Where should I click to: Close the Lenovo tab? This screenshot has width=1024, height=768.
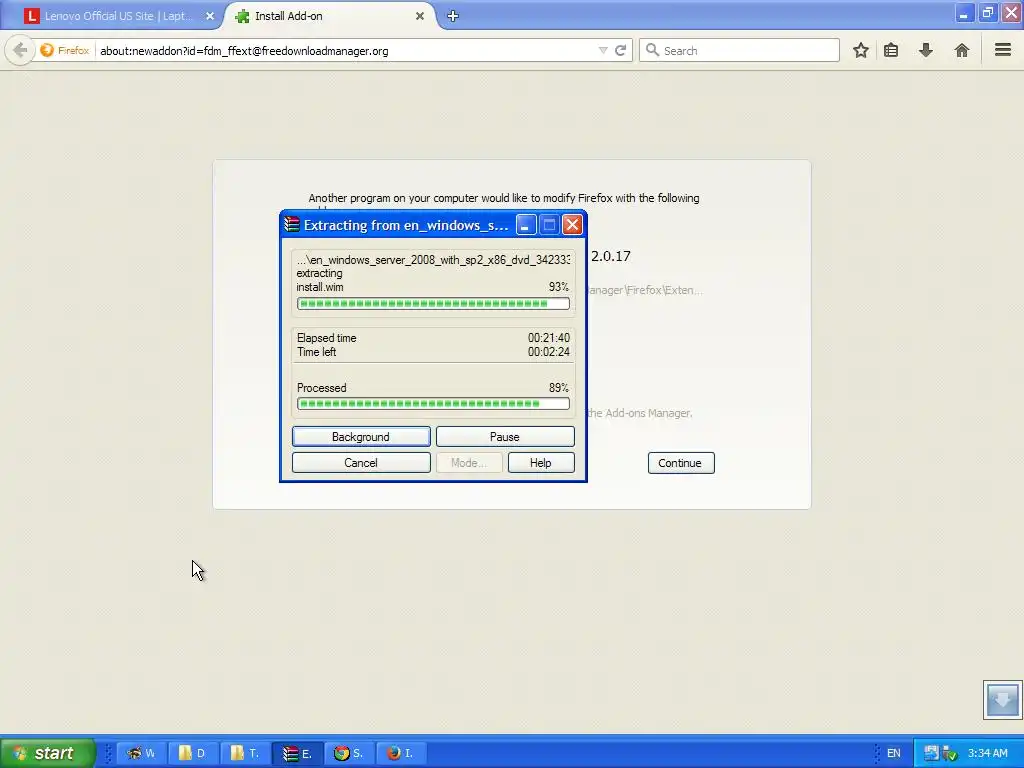point(210,16)
